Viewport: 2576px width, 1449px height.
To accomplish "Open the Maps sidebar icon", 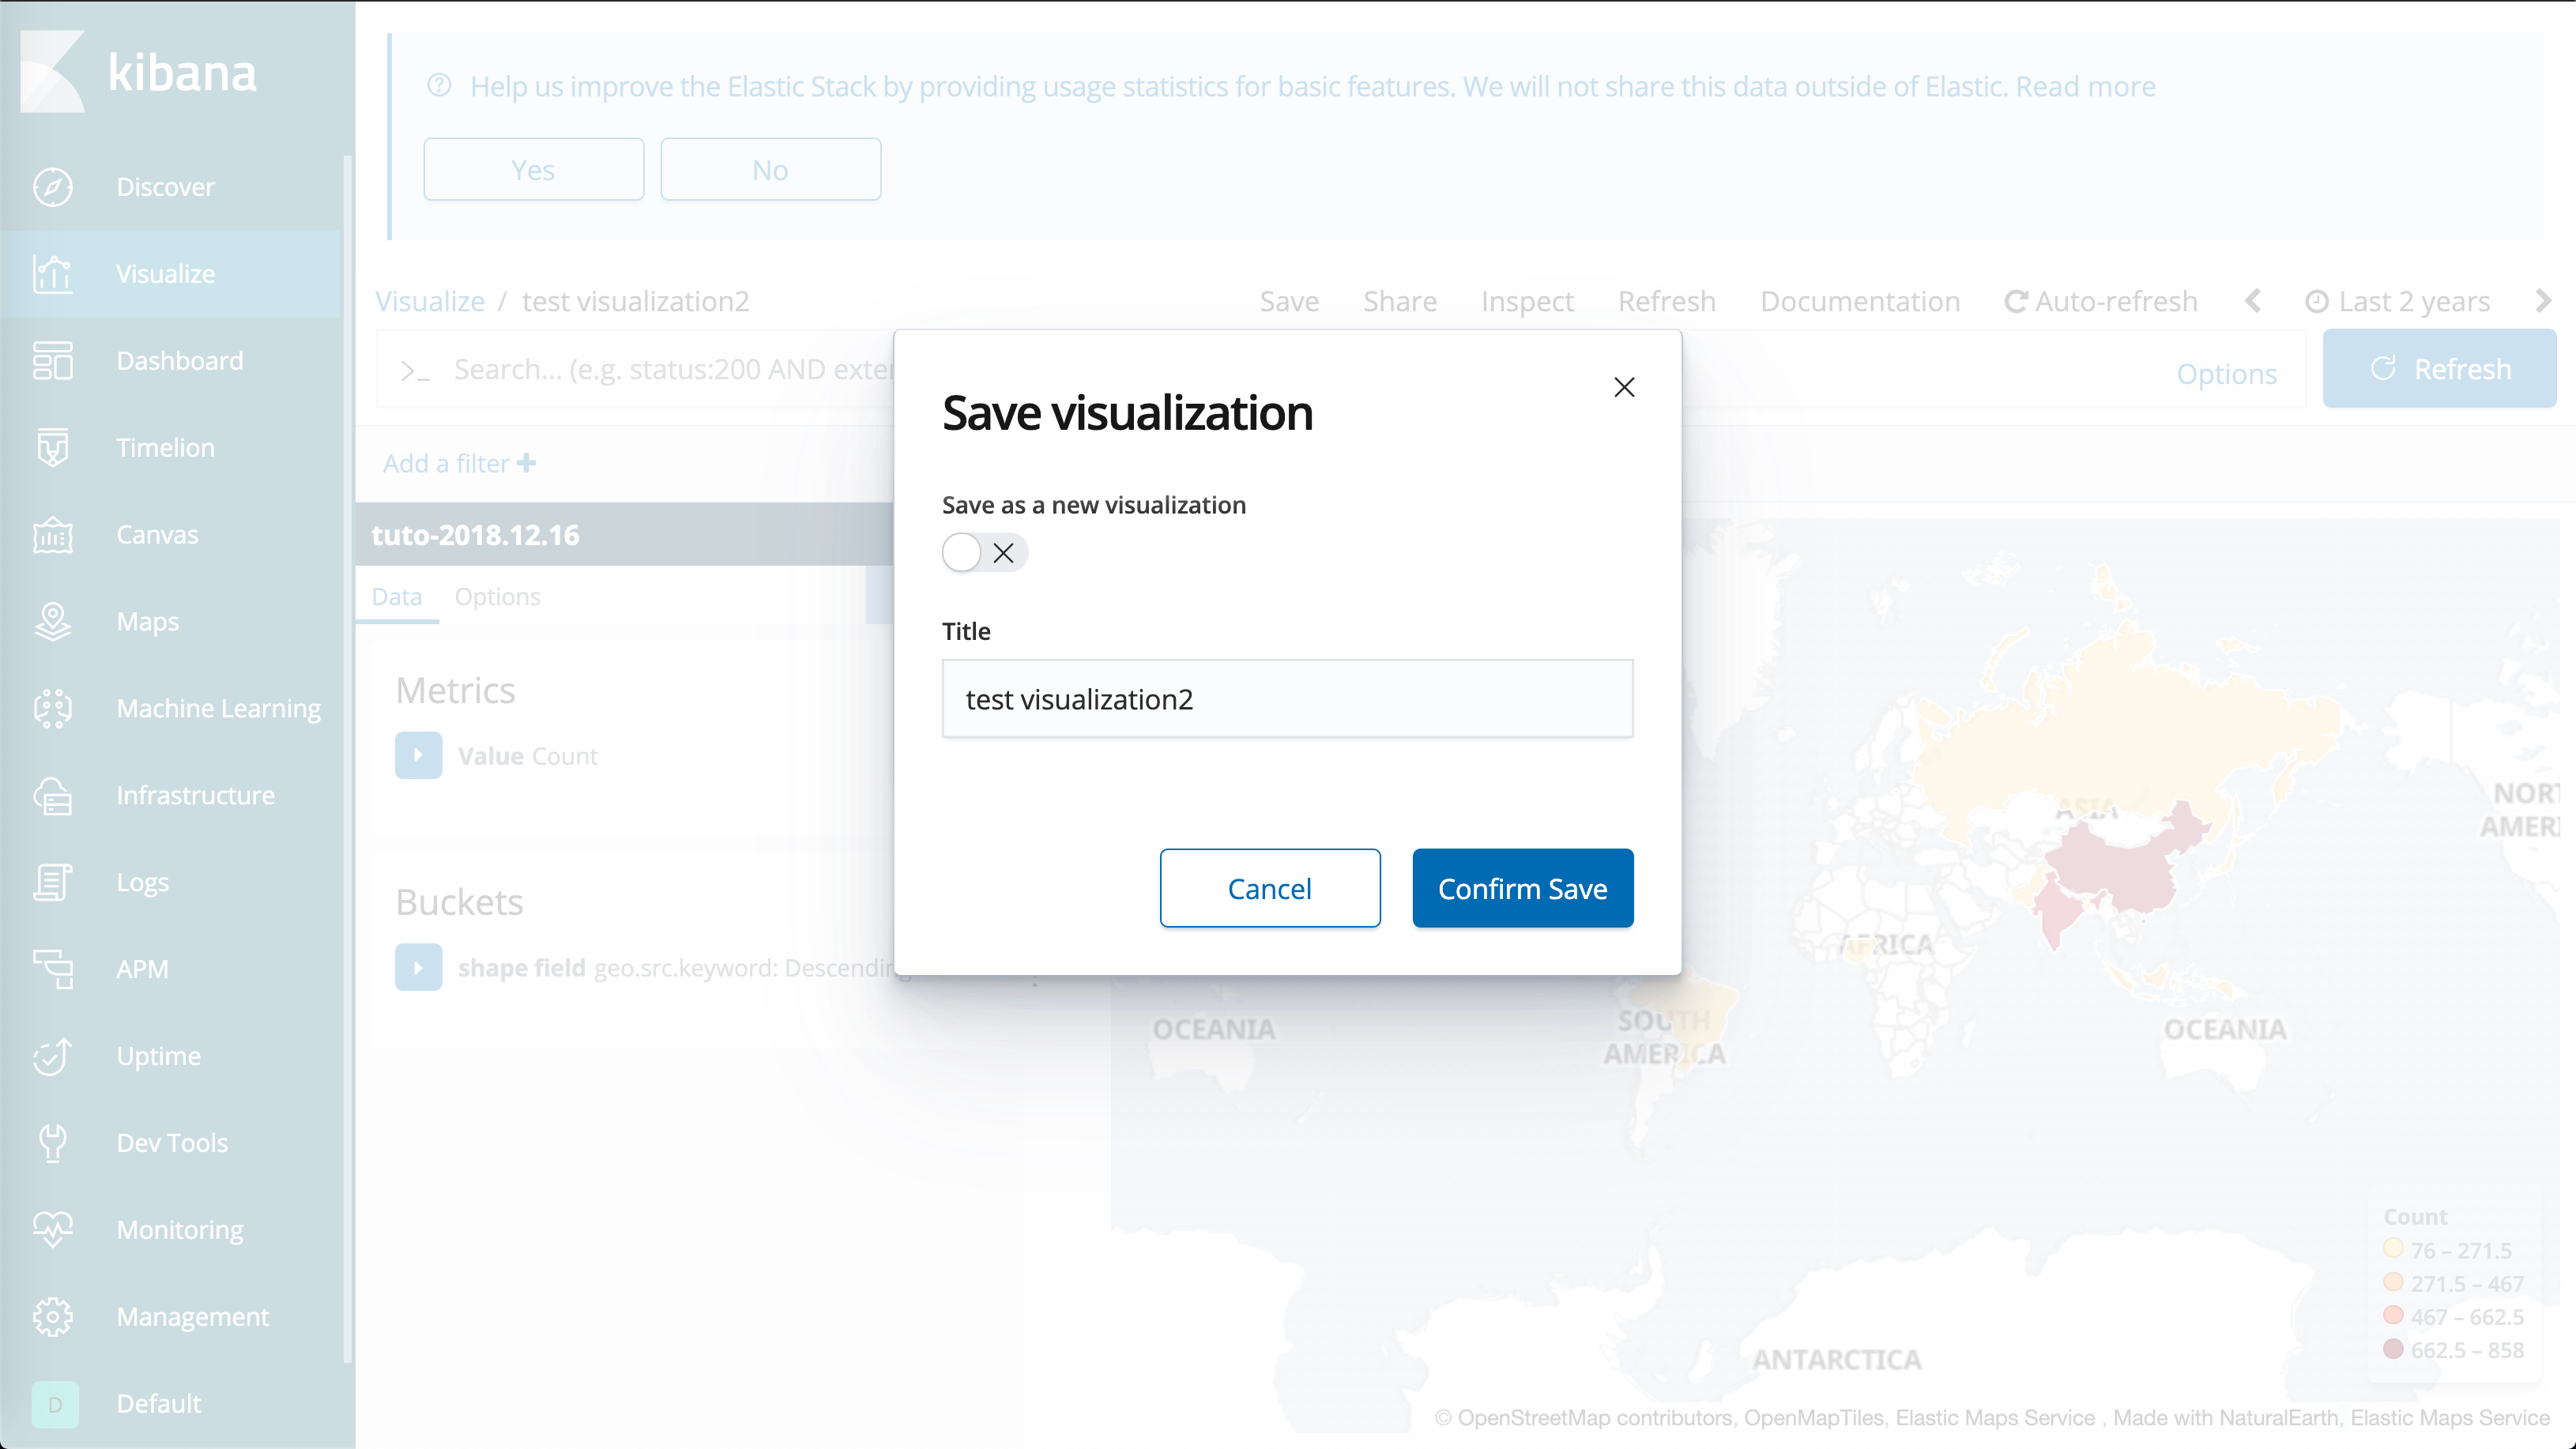I will [52, 622].
